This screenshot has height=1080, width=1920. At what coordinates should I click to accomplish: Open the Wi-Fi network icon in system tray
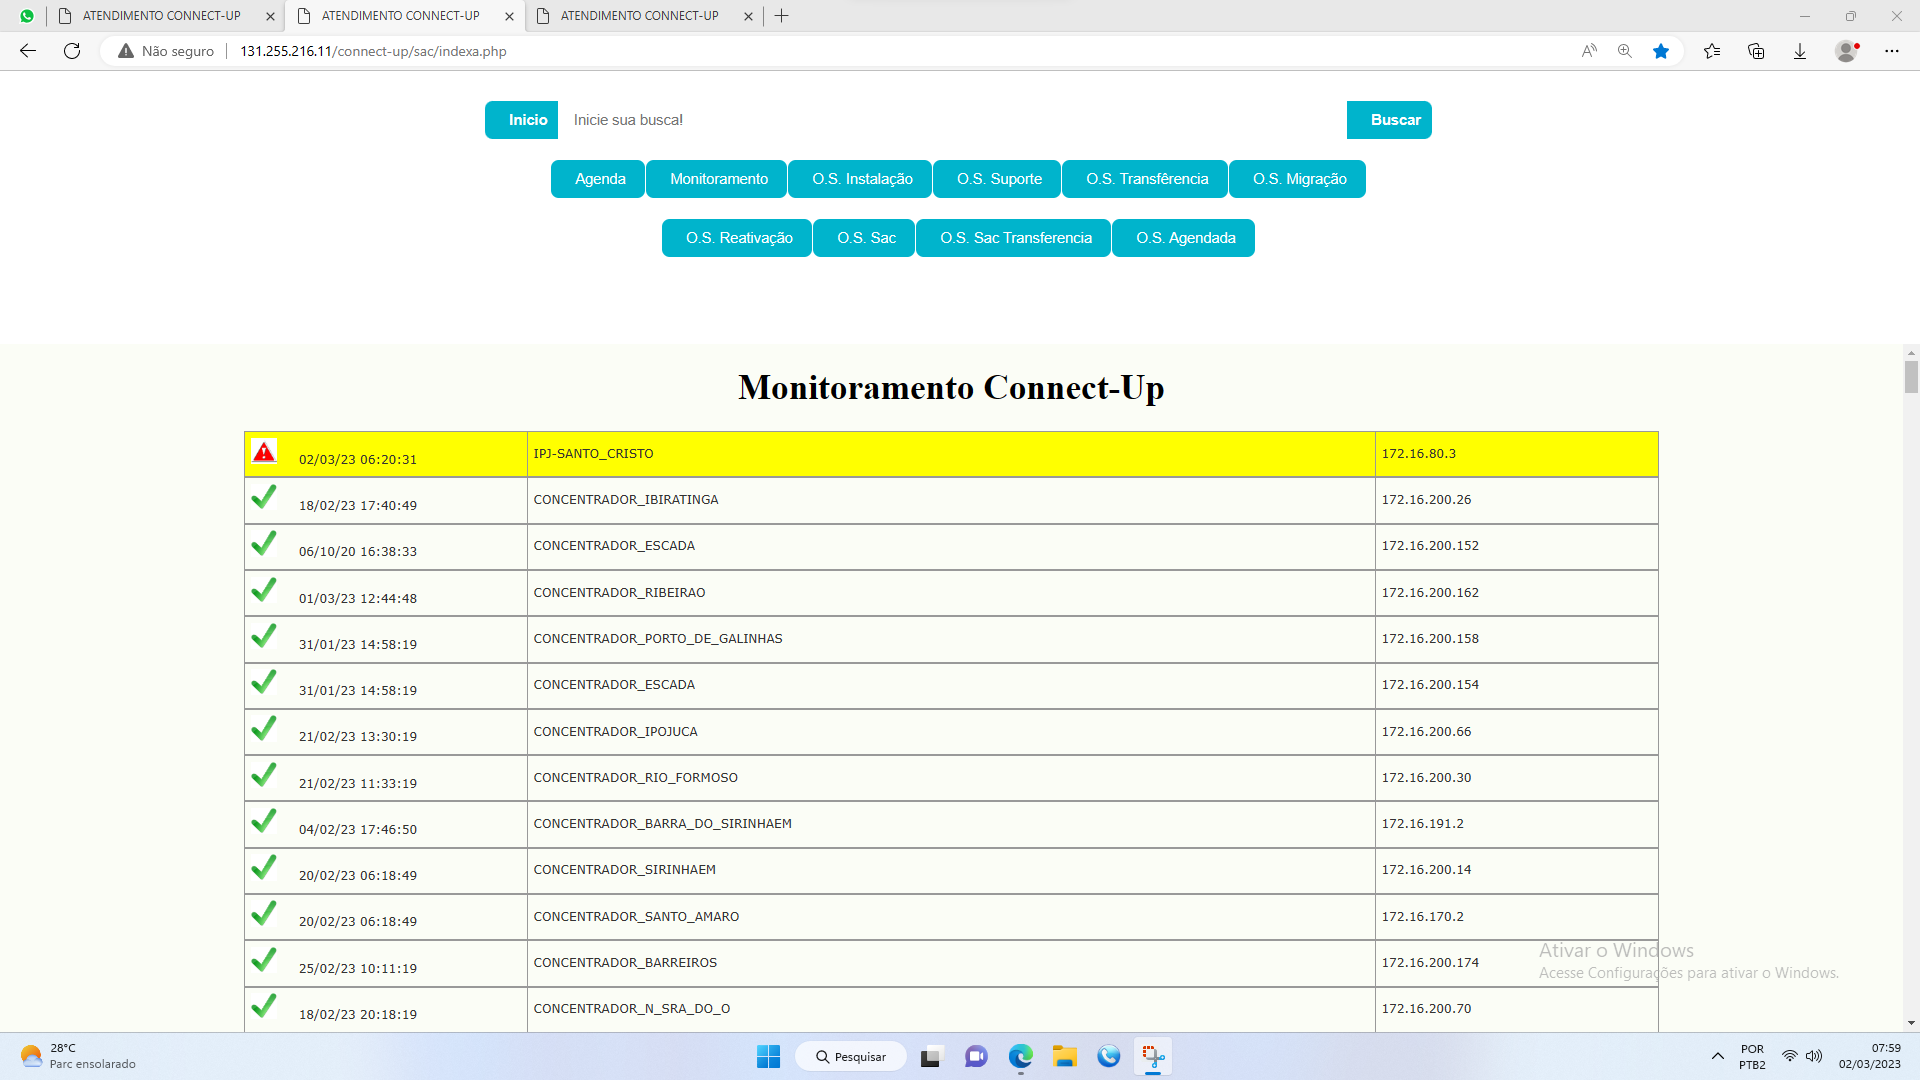[1790, 1056]
